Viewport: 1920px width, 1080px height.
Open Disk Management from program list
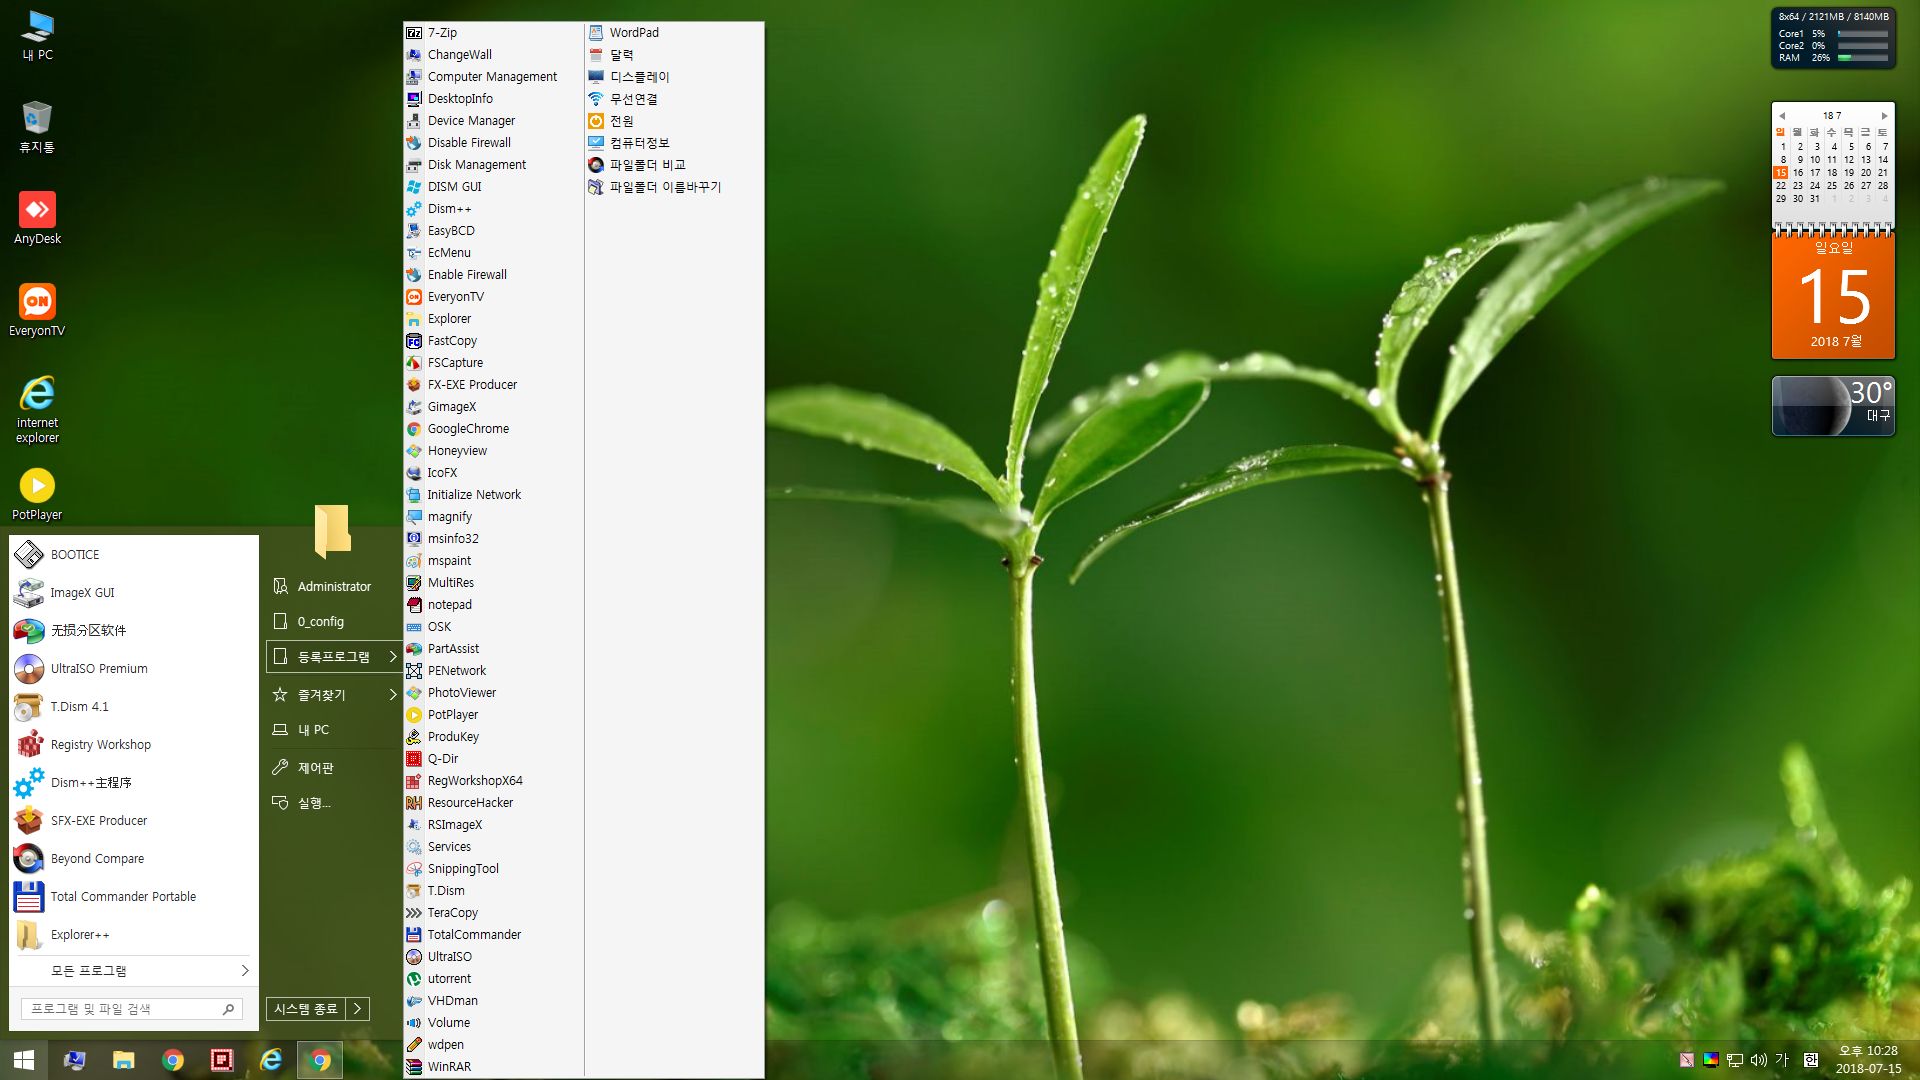point(493,165)
